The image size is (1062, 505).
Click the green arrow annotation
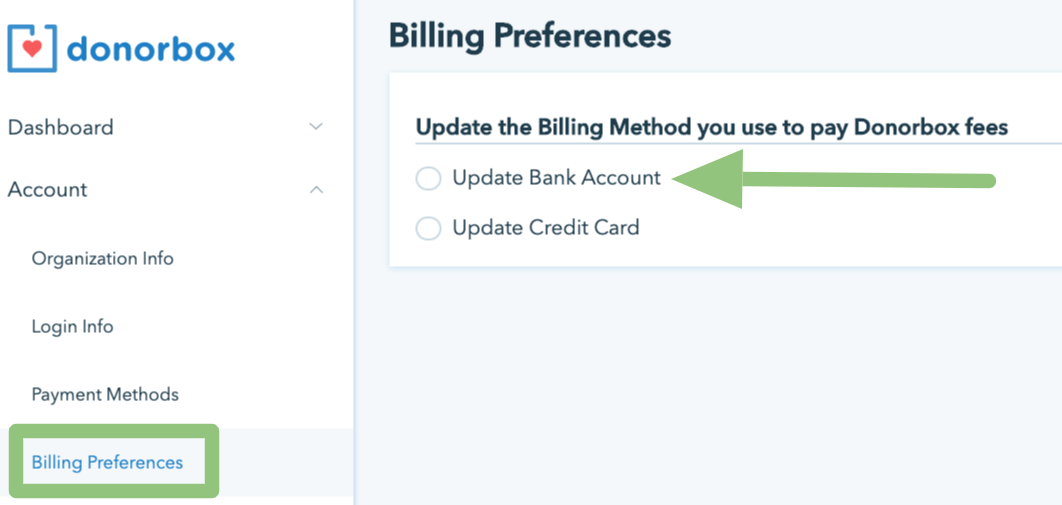point(833,180)
